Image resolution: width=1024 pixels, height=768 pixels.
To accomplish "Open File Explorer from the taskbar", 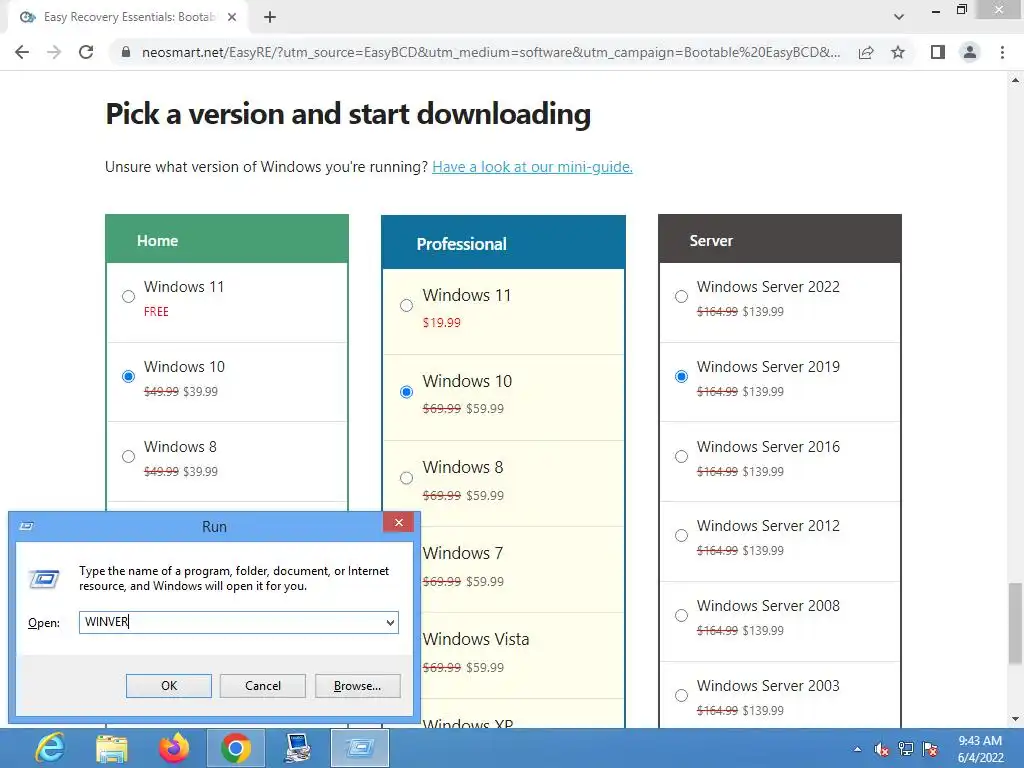I will click(x=112, y=748).
